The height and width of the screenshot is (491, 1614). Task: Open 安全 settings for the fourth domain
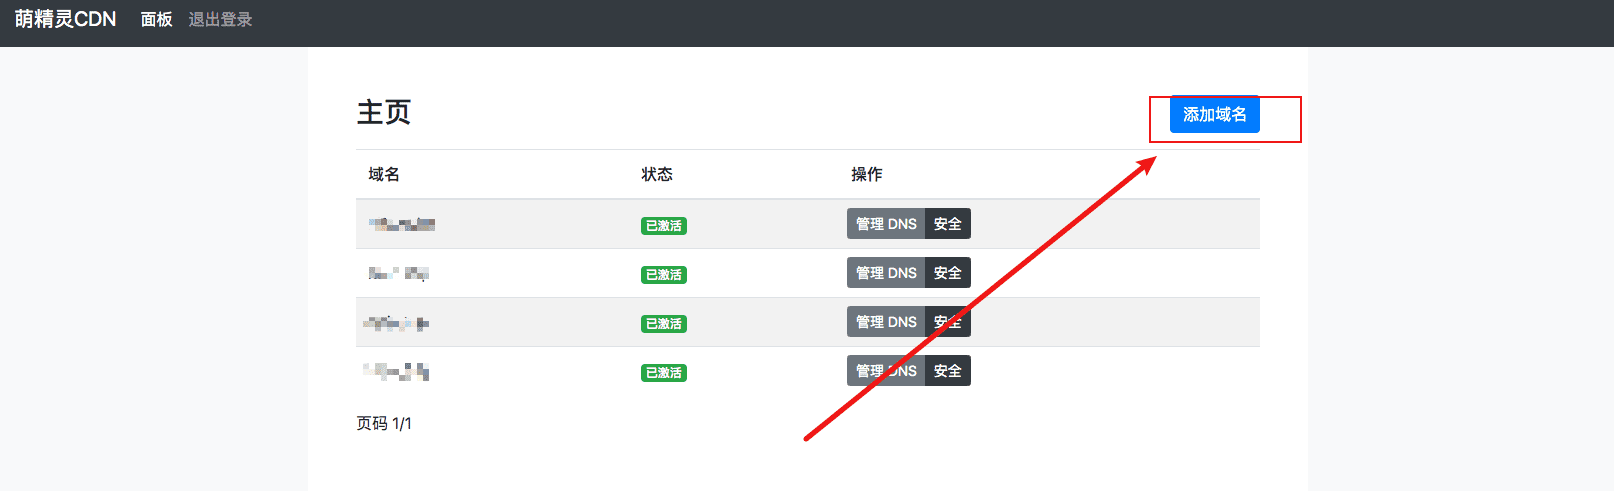coord(948,371)
